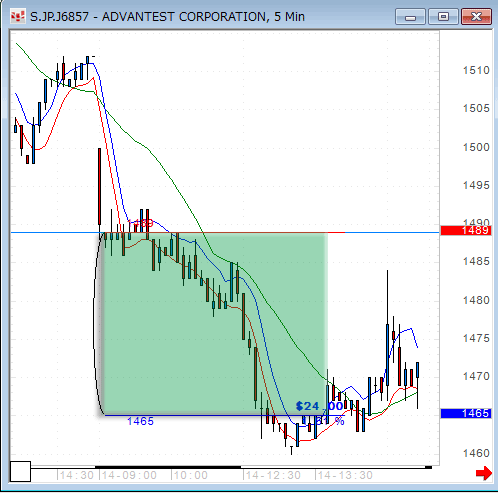Click the blue 1465 price marker
Screen dimensions: 498x493
point(466,413)
